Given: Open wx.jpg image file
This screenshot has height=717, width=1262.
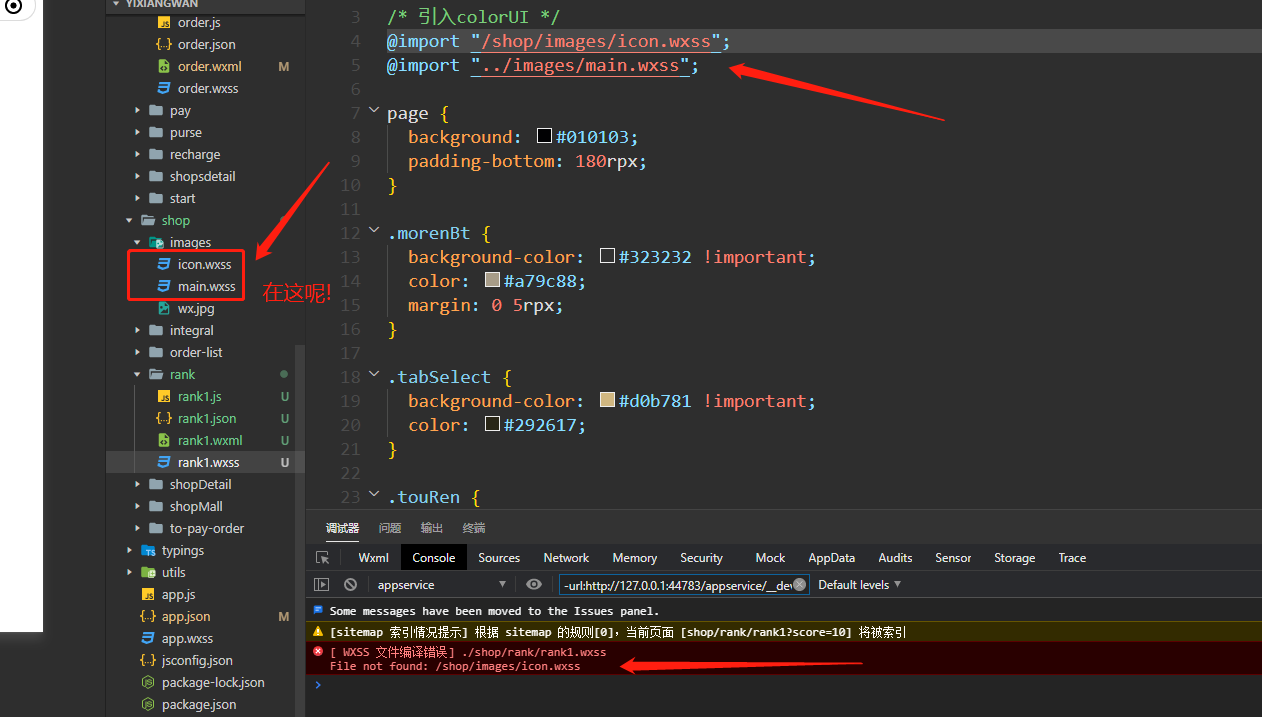Looking at the screenshot, I should [196, 308].
